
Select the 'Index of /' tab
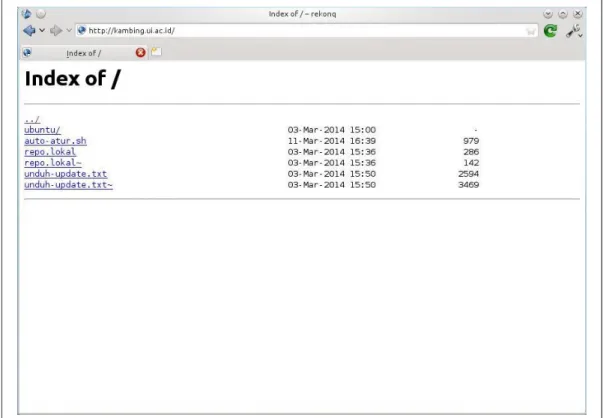[x=84, y=53]
